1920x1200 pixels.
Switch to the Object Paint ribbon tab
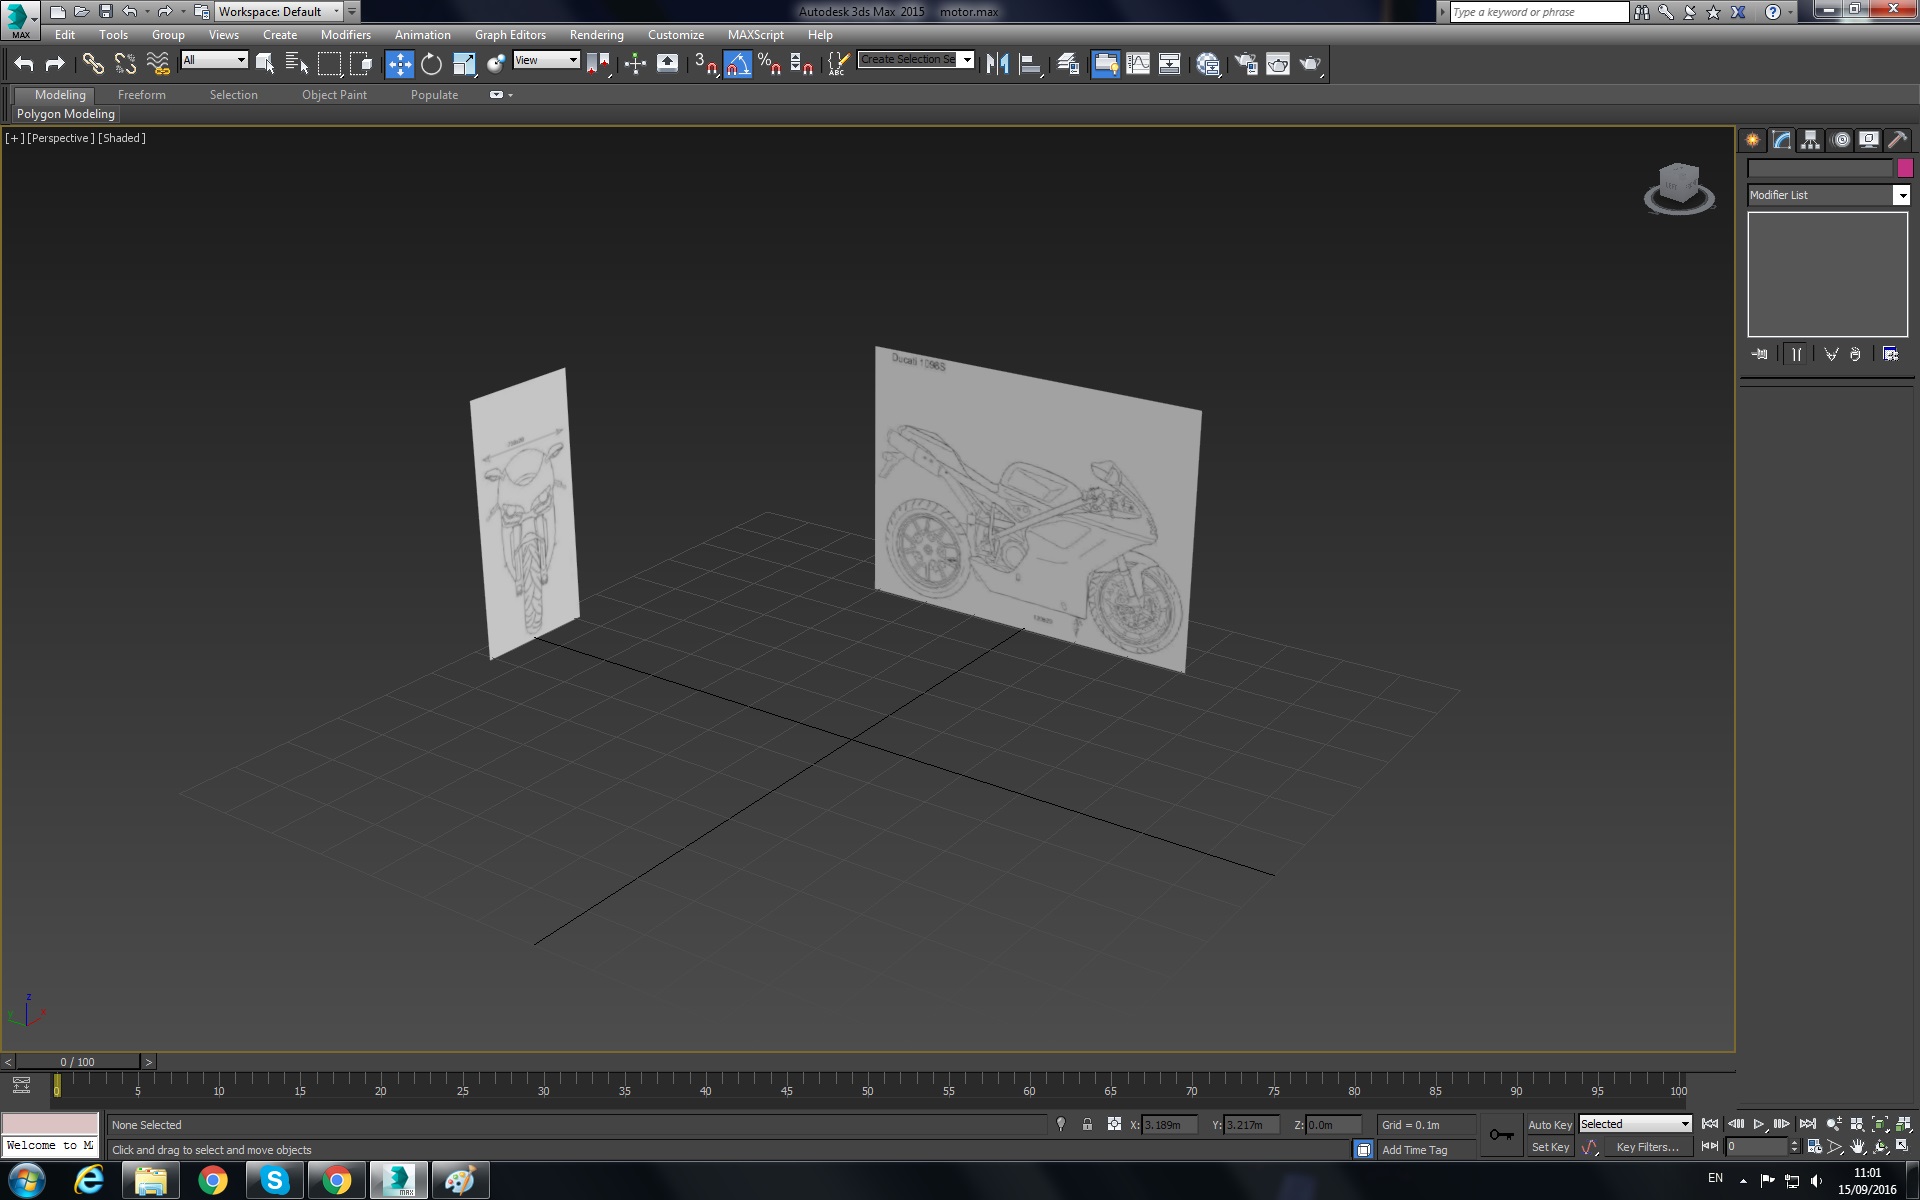tap(334, 95)
